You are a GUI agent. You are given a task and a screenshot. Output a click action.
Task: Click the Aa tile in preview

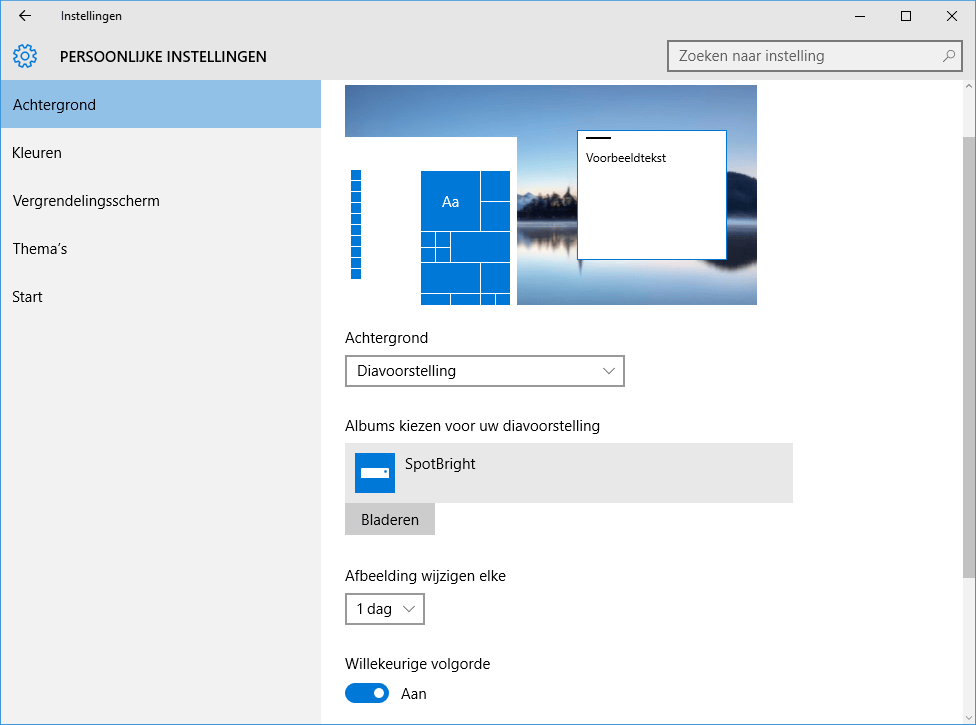pos(450,201)
